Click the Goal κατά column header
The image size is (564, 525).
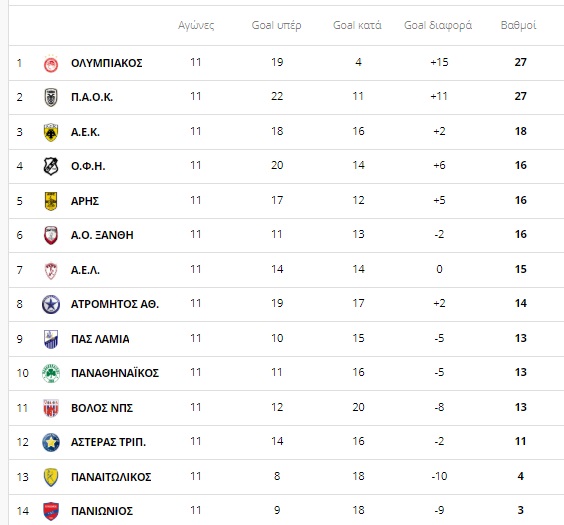click(357, 25)
